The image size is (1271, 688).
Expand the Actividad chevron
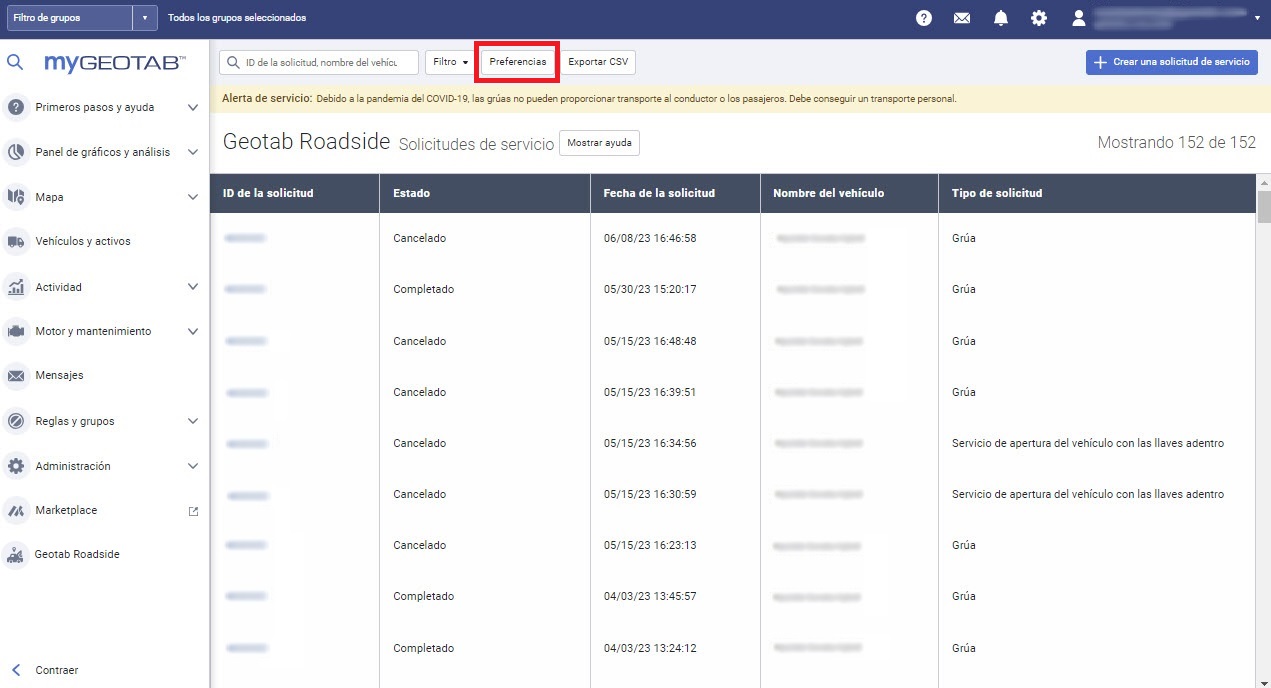(x=193, y=287)
